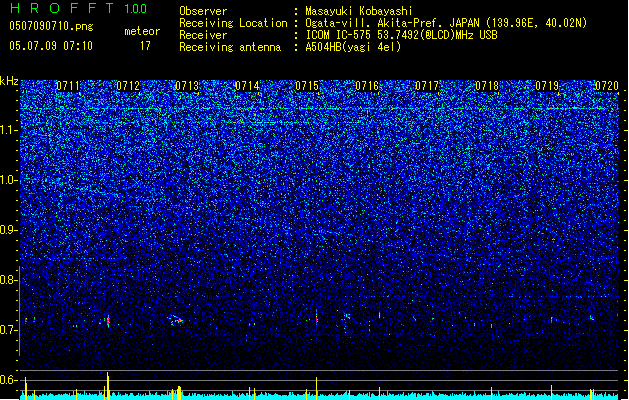This screenshot has width=629, height=400.
Task: Click the 0.8 frequency axis label
Action: [8, 280]
